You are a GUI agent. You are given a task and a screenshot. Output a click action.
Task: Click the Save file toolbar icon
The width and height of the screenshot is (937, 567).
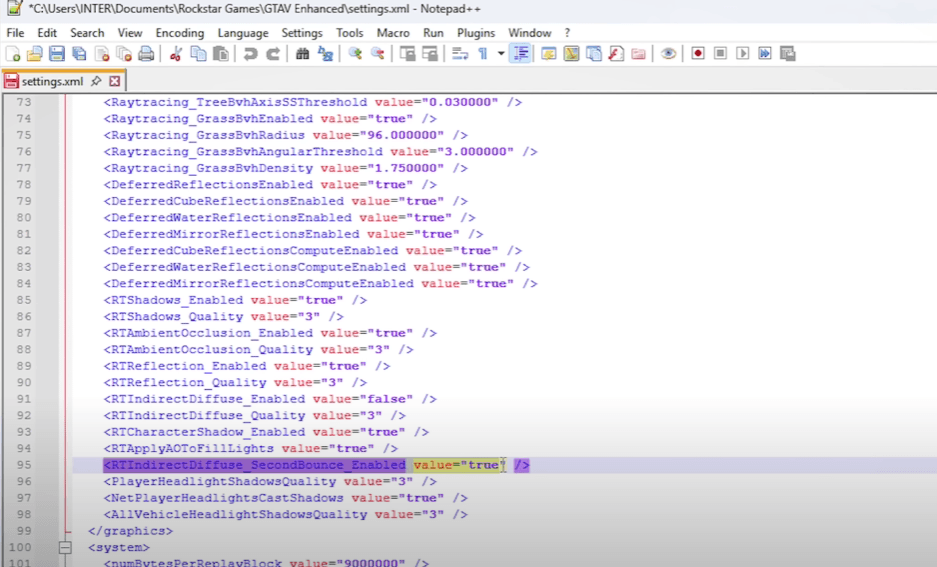coord(57,54)
